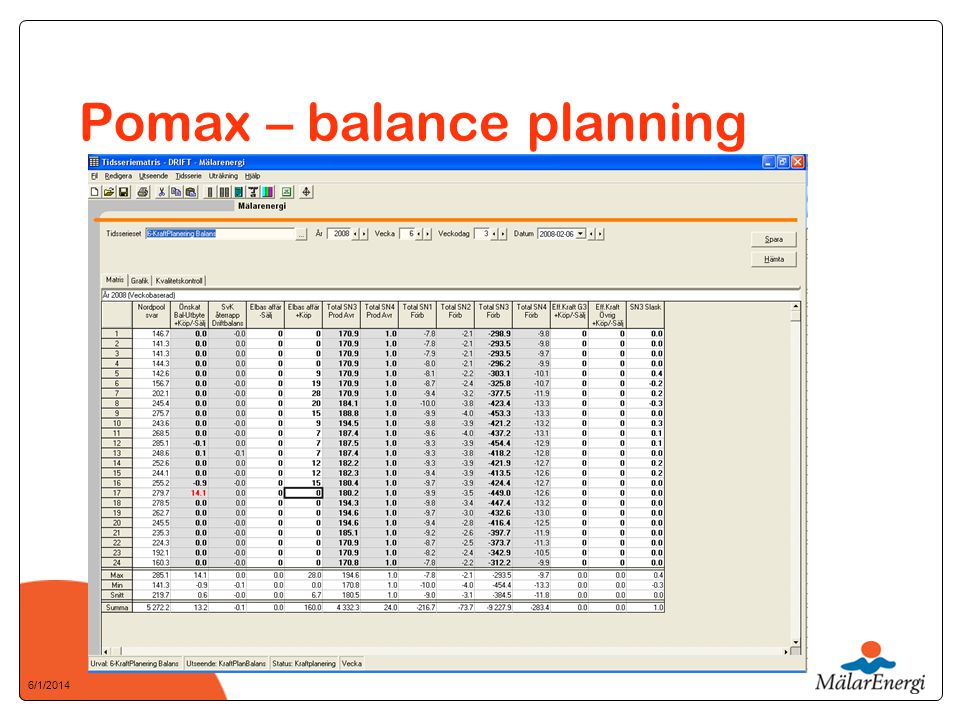Open the Hjälp menu

[x=252, y=176]
